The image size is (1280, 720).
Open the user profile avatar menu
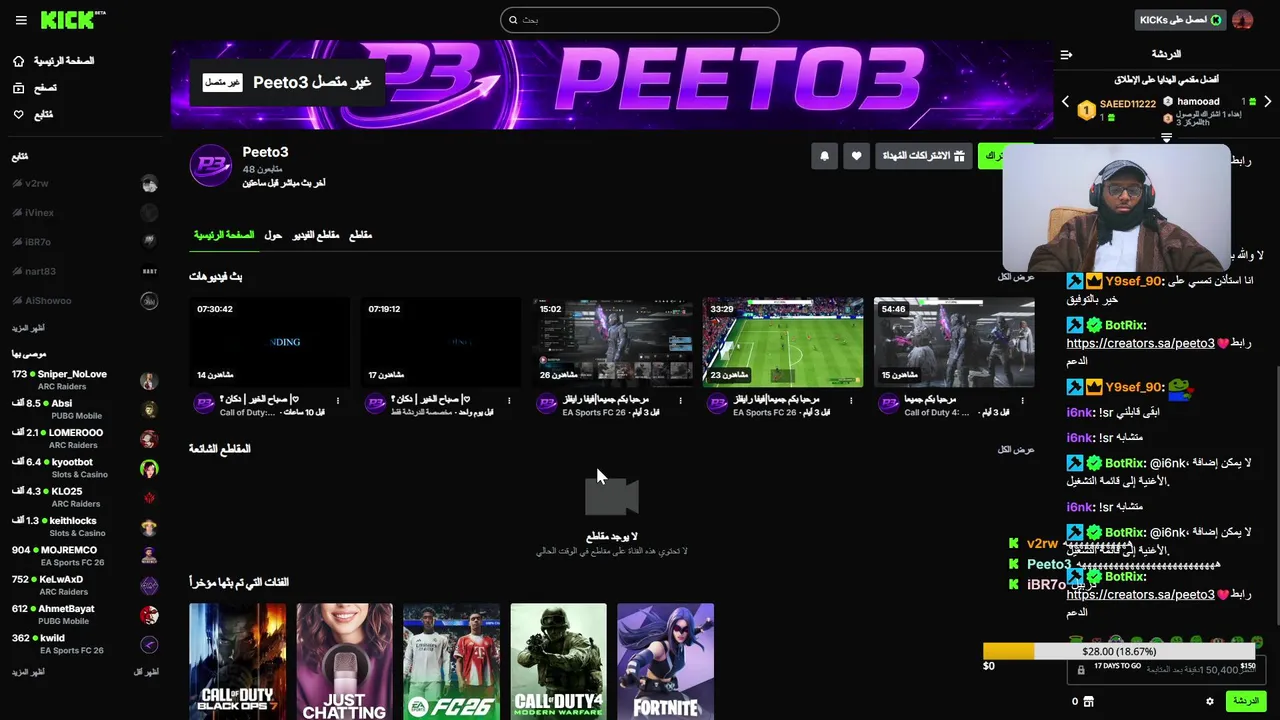(x=1243, y=20)
